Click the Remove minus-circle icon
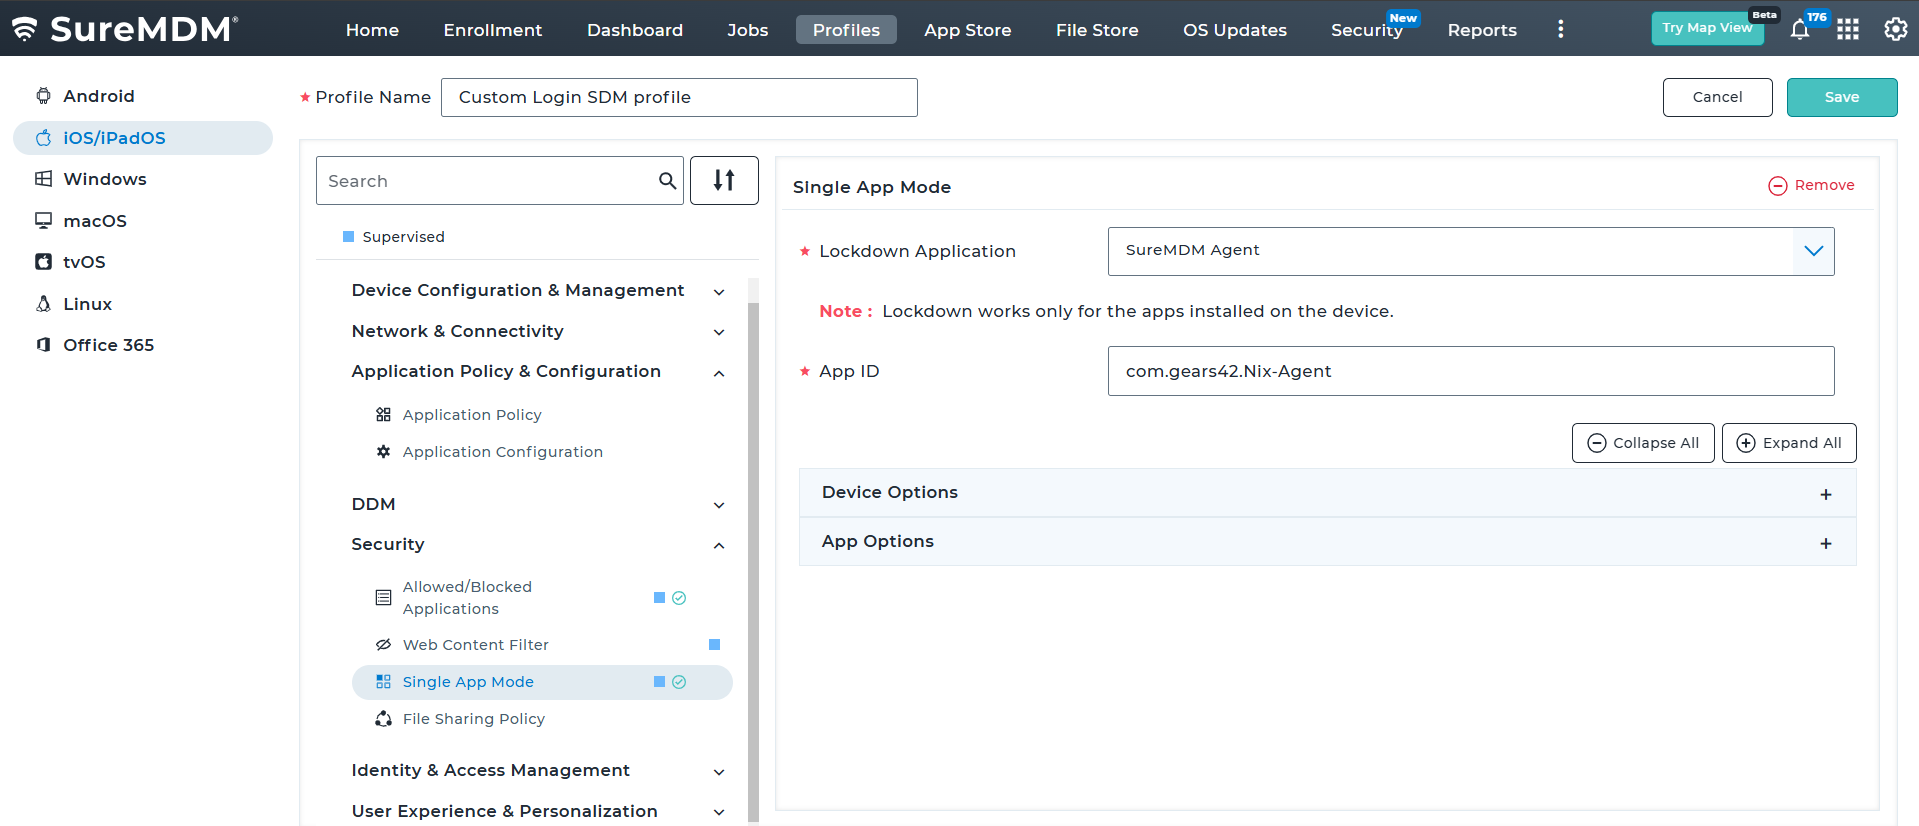Screen dimensions: 1919x826 point(1777,186)
